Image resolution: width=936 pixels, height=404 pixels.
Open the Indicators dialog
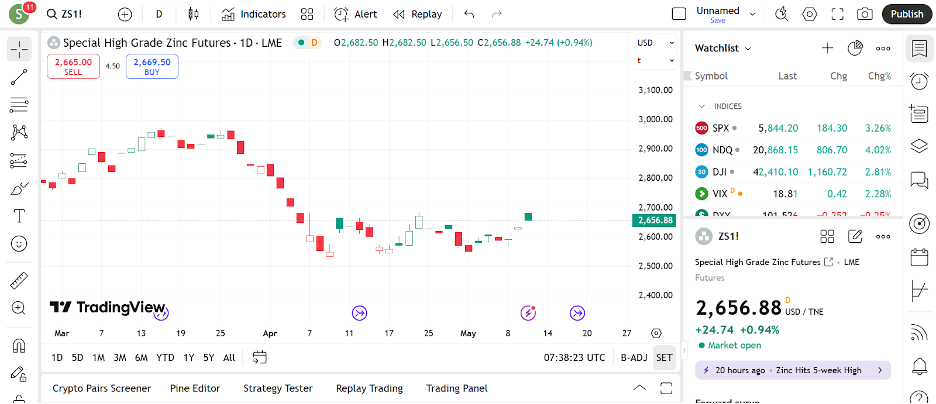point(253,14)
